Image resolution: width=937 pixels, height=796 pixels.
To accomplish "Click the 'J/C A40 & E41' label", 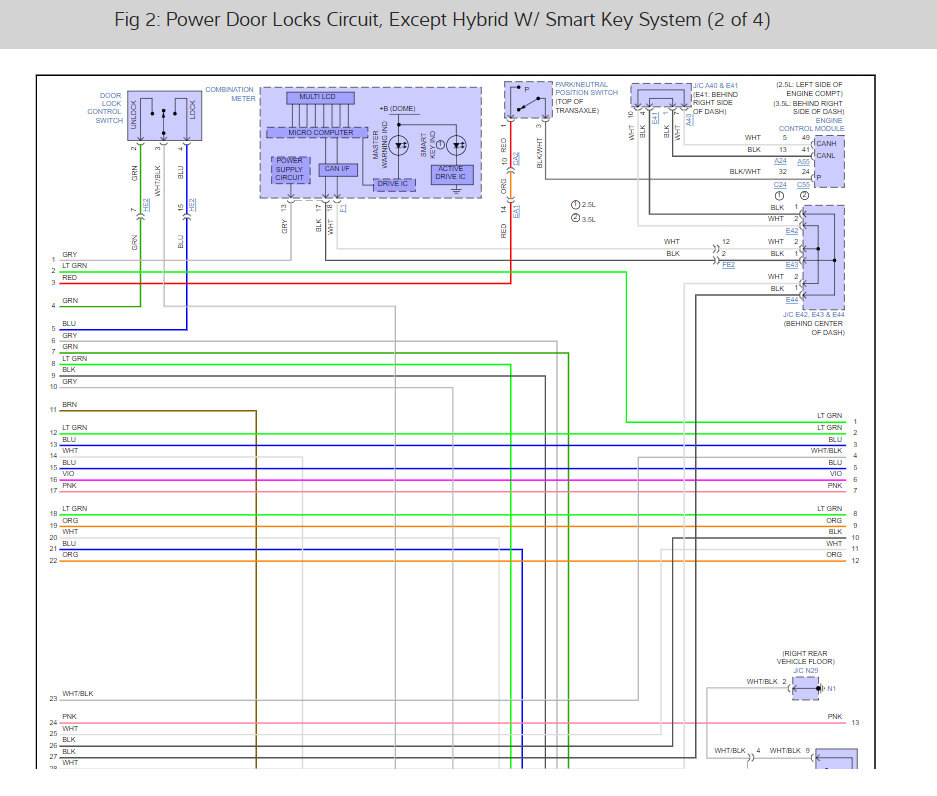I will (x=715, y=85).
